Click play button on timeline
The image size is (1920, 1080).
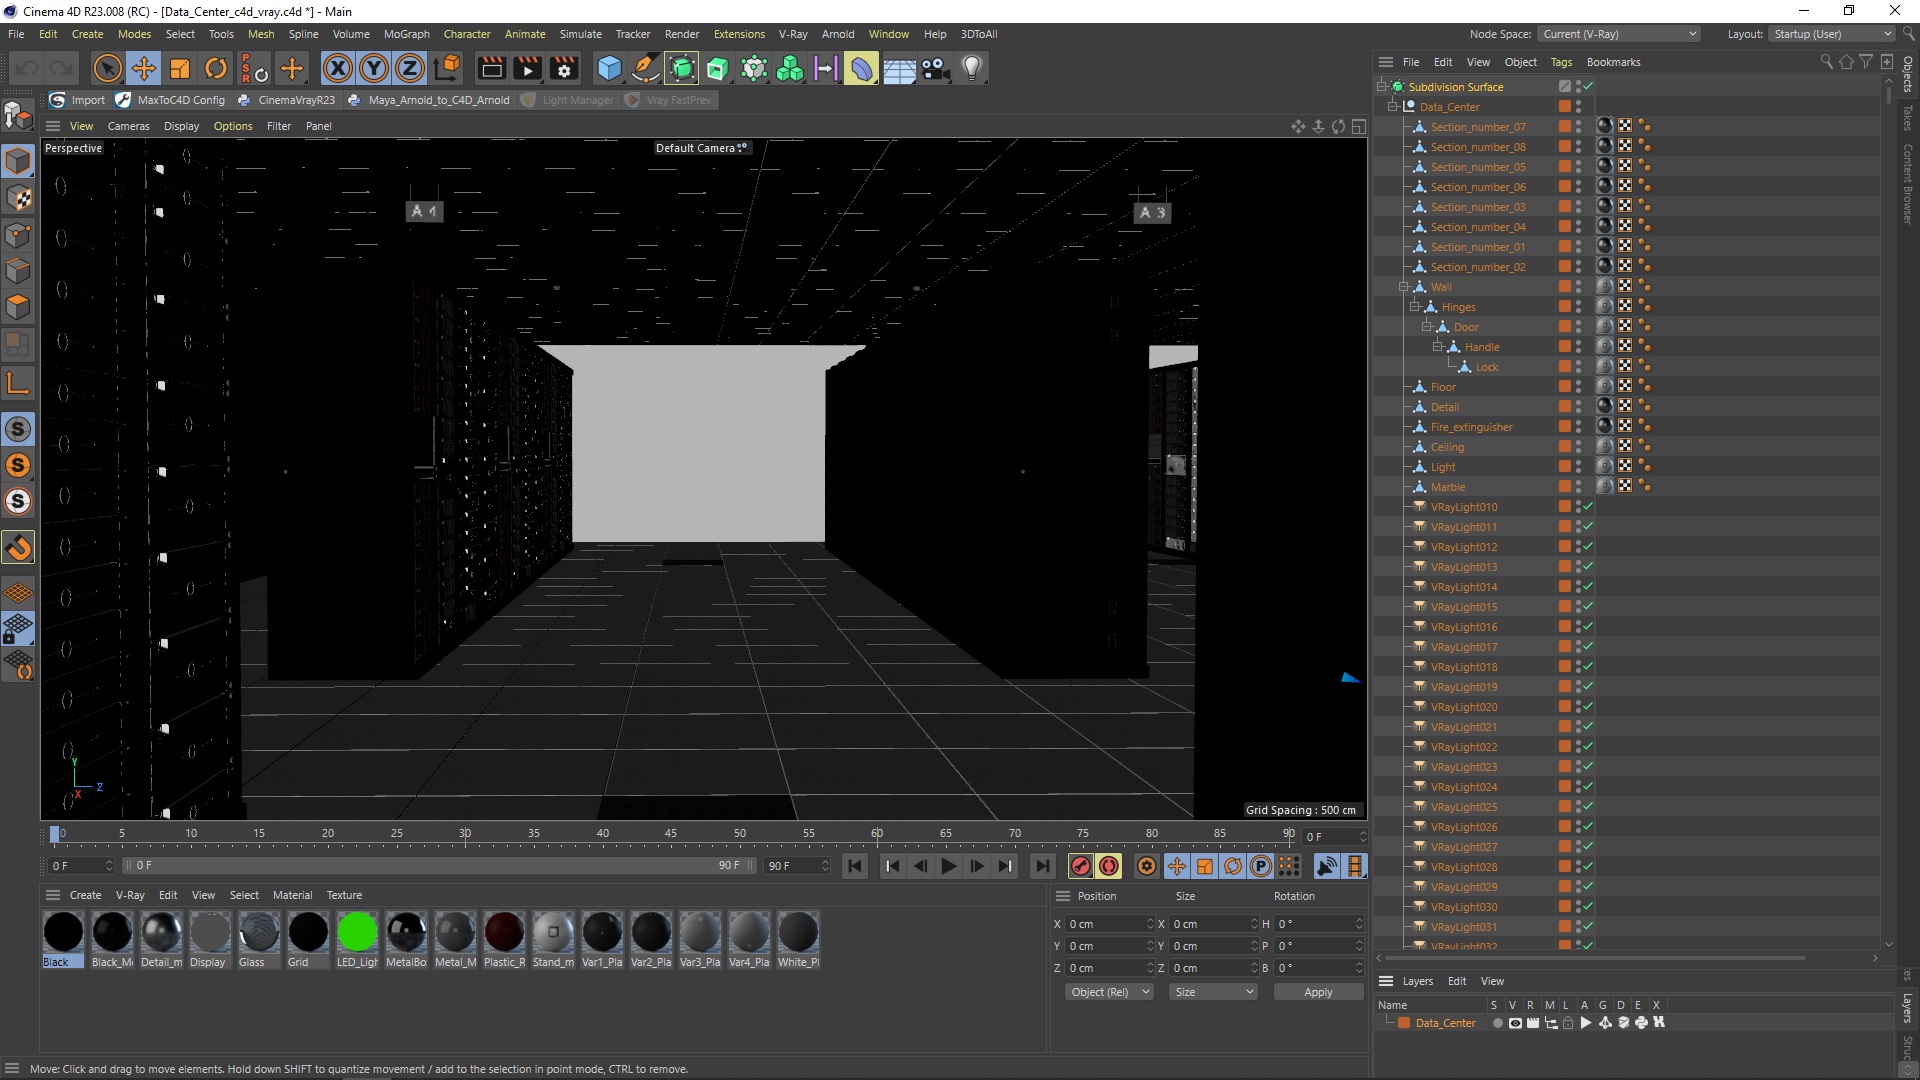[947, 866]
